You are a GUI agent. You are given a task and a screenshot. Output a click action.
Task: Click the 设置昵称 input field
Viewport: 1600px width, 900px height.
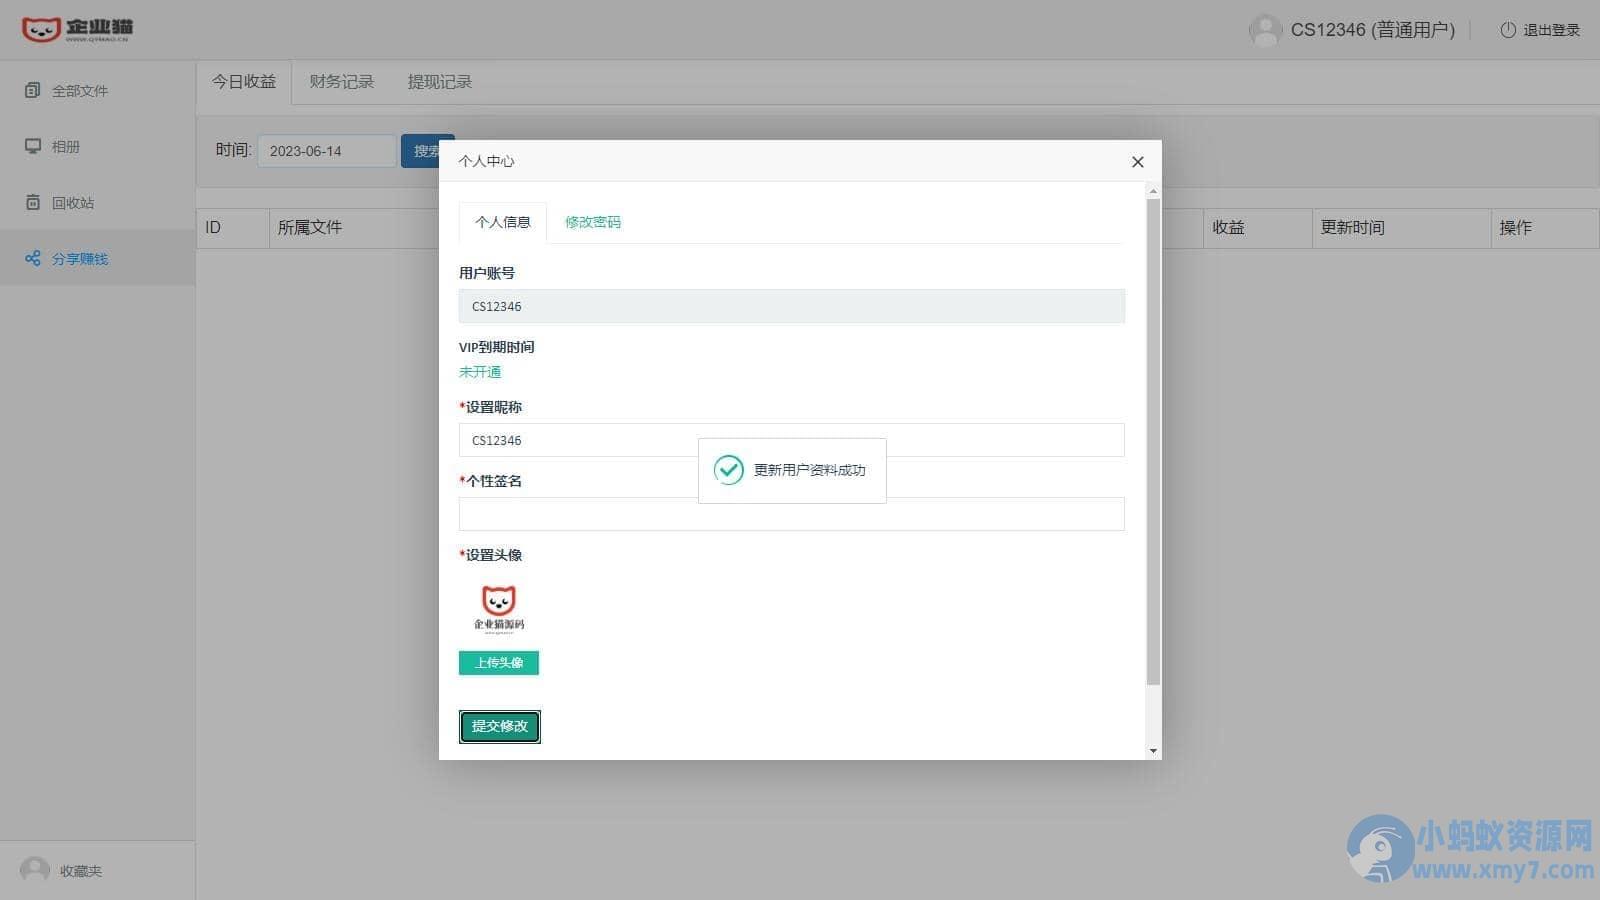point(792,440)
